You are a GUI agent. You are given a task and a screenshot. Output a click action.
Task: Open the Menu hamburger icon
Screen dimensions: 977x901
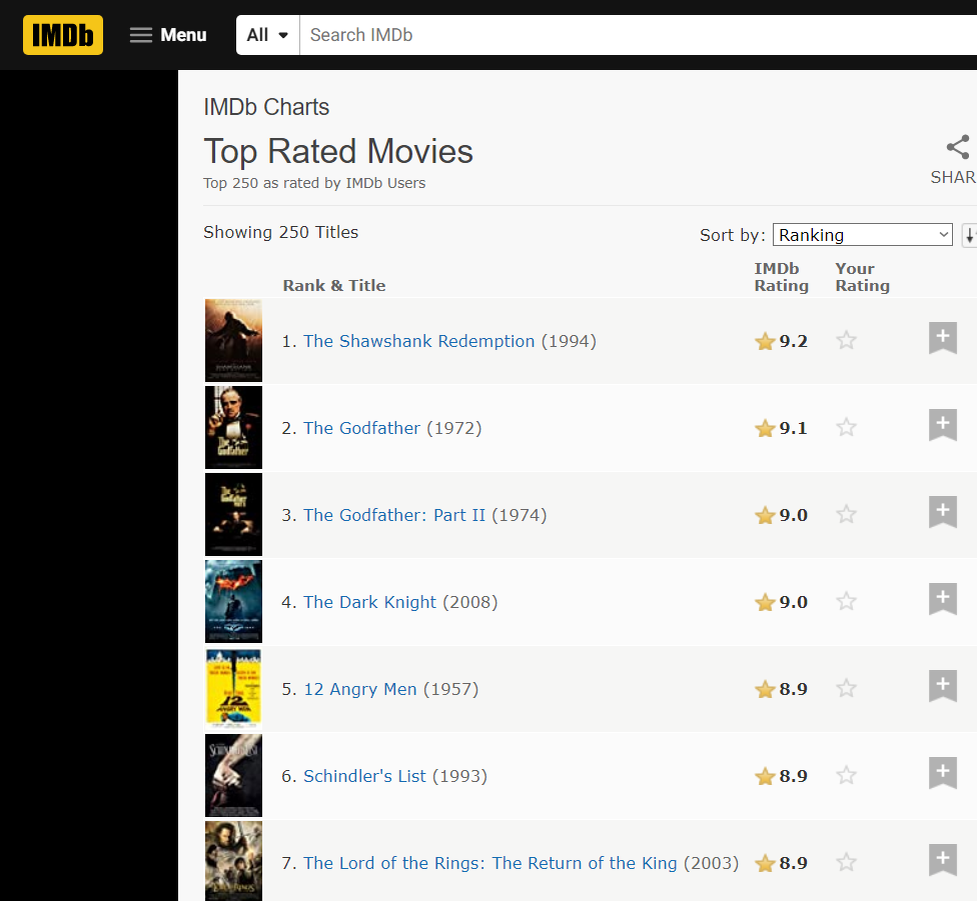point(141,35)
